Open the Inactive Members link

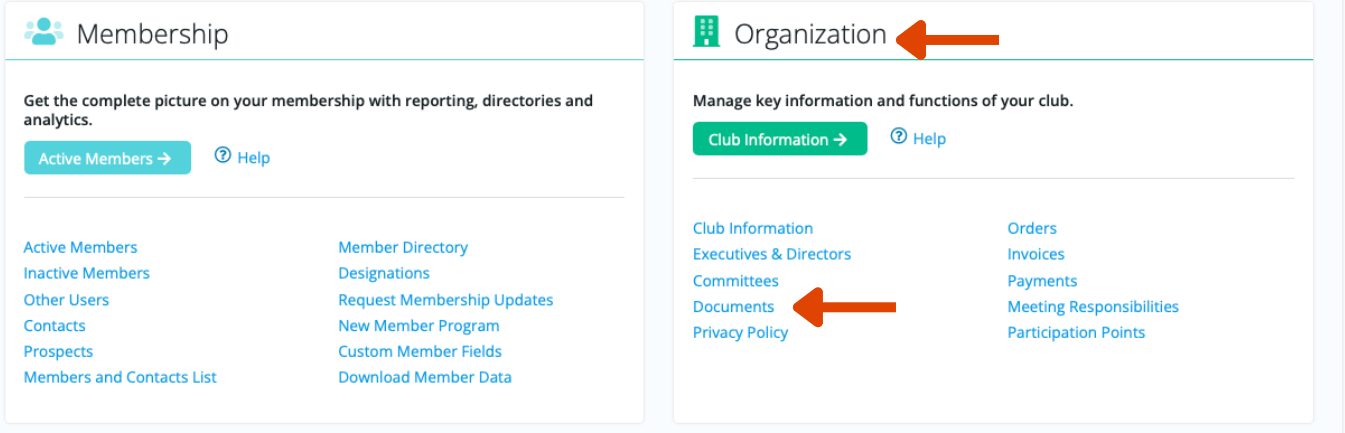[x=87, y=273]
